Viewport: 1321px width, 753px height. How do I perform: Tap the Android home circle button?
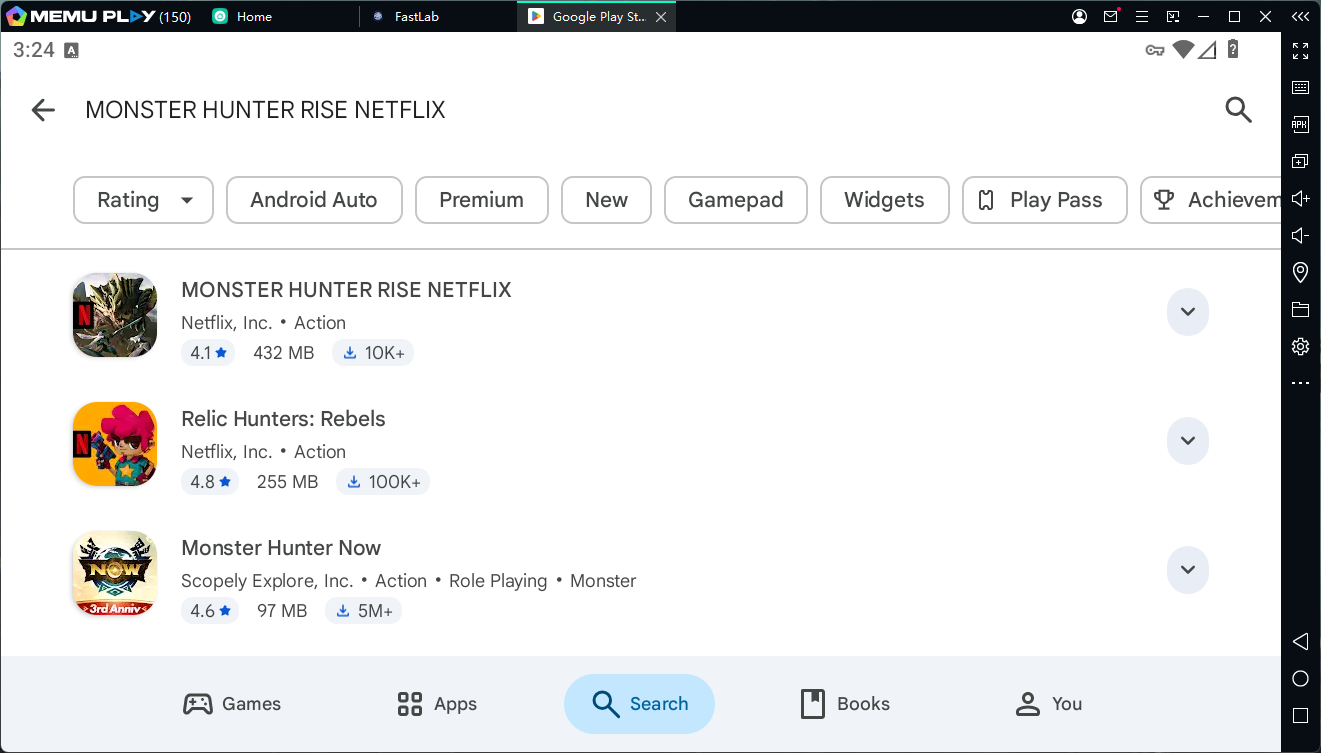point(1300,679)
